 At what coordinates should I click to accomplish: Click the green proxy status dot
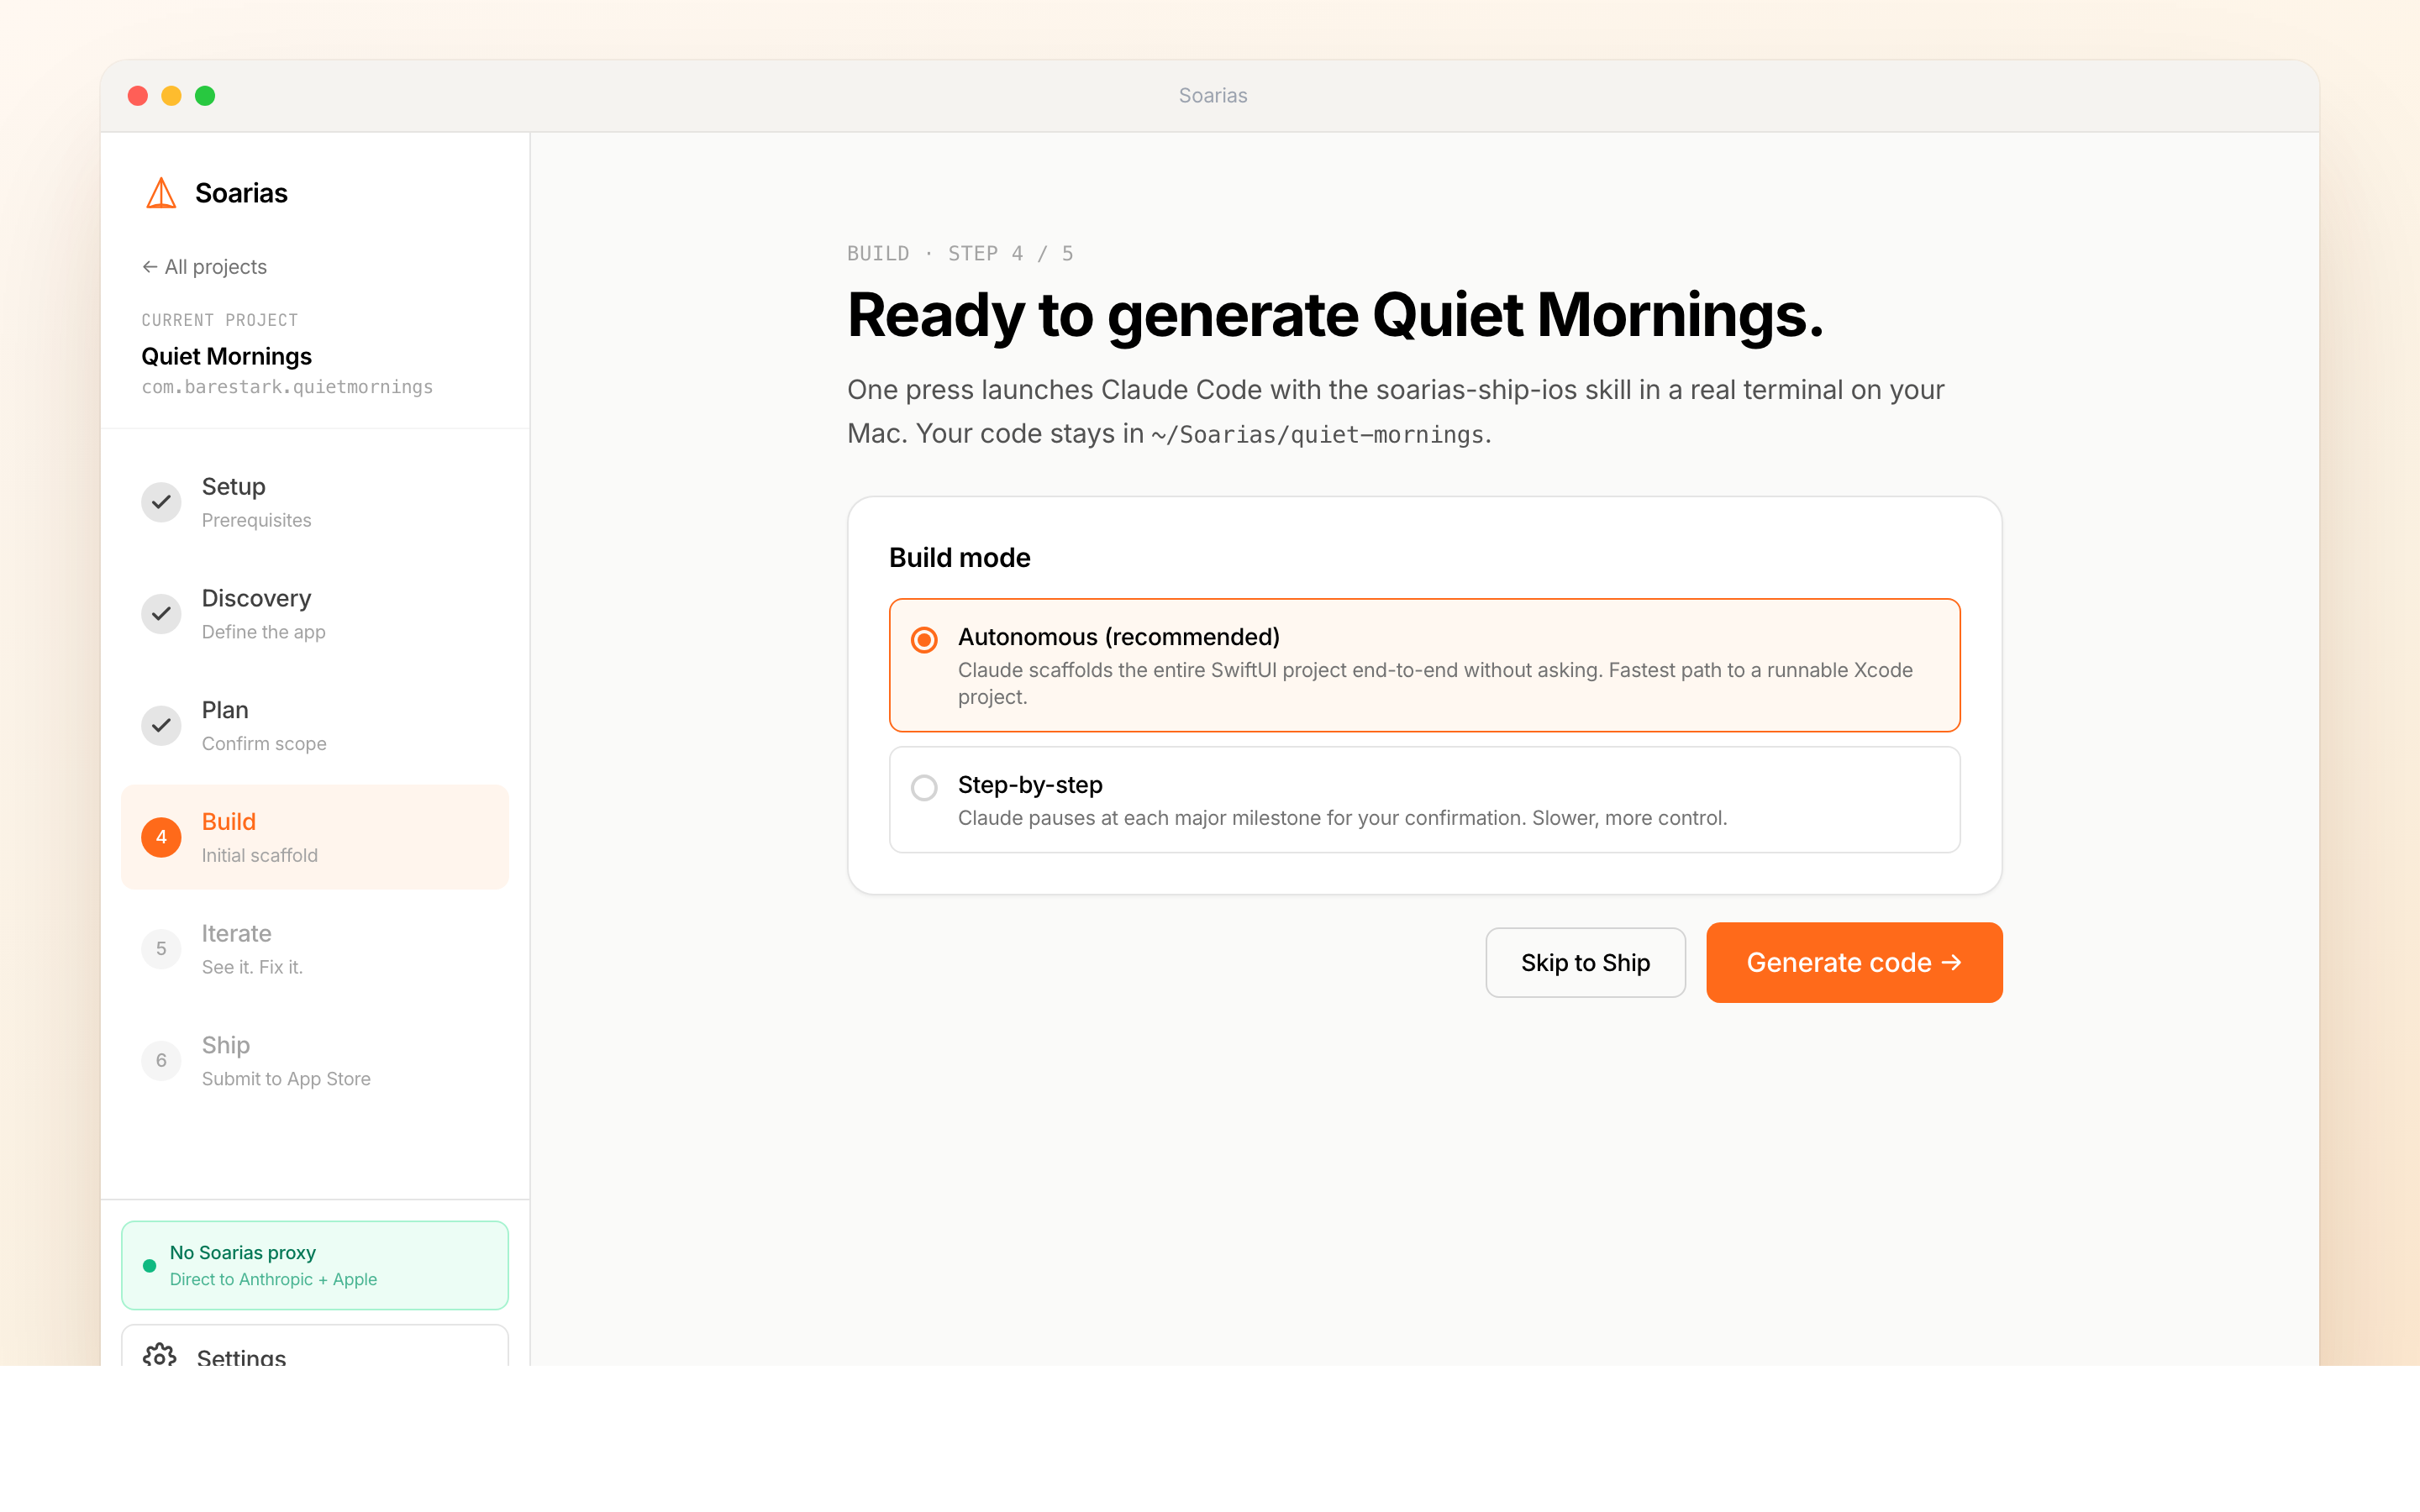pyautogui.click(x=149, y=1265)
